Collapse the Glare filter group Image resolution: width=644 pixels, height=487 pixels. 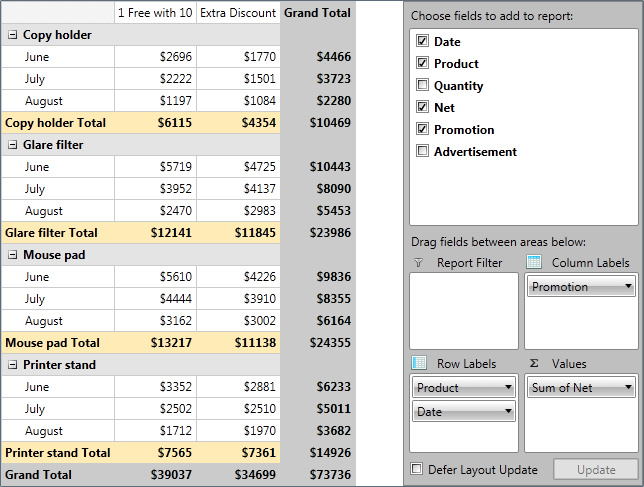[13, 145]
